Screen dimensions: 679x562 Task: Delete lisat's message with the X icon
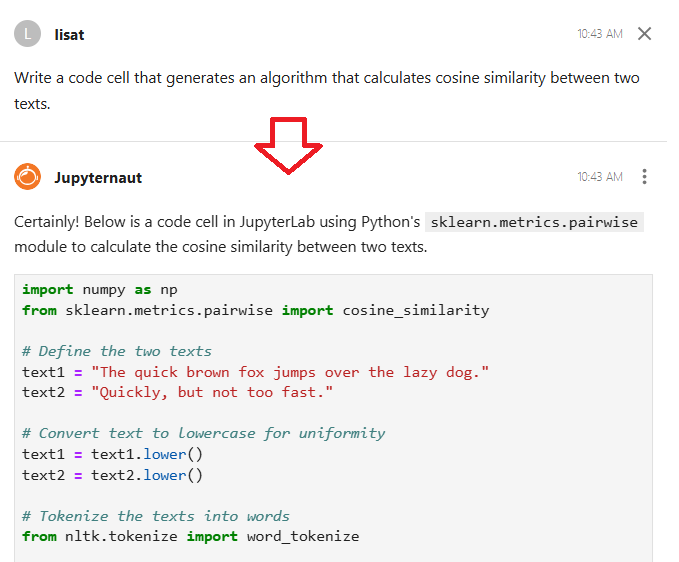click(x=644, y=33)
